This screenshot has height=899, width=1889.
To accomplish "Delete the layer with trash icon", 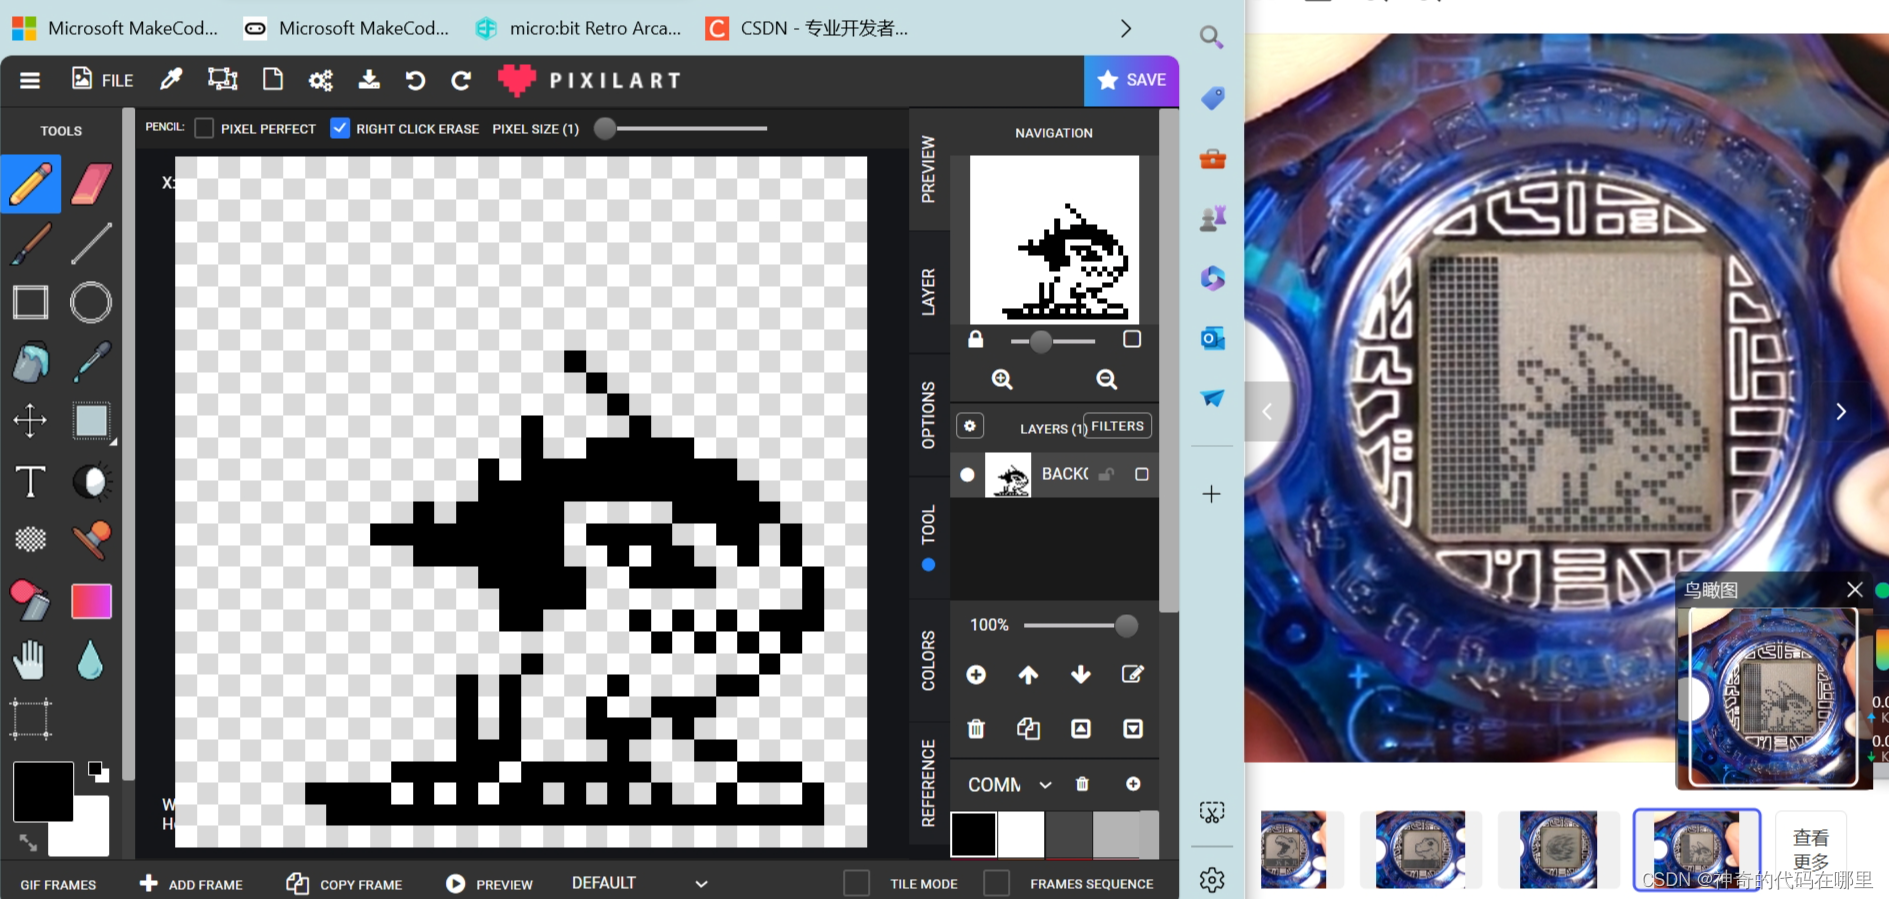I will tap(976, 728).
